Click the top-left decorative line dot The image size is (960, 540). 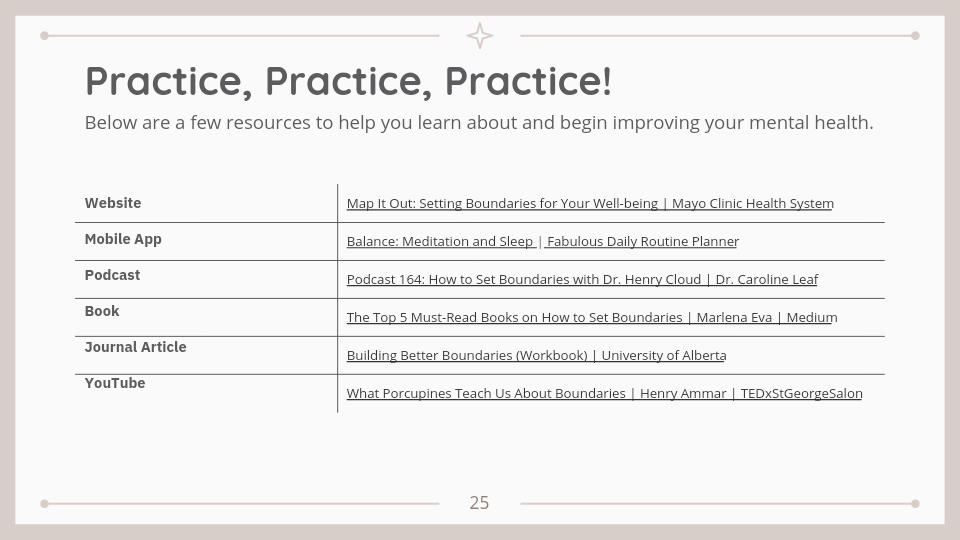pyautogui.click(x=44, y=36)
